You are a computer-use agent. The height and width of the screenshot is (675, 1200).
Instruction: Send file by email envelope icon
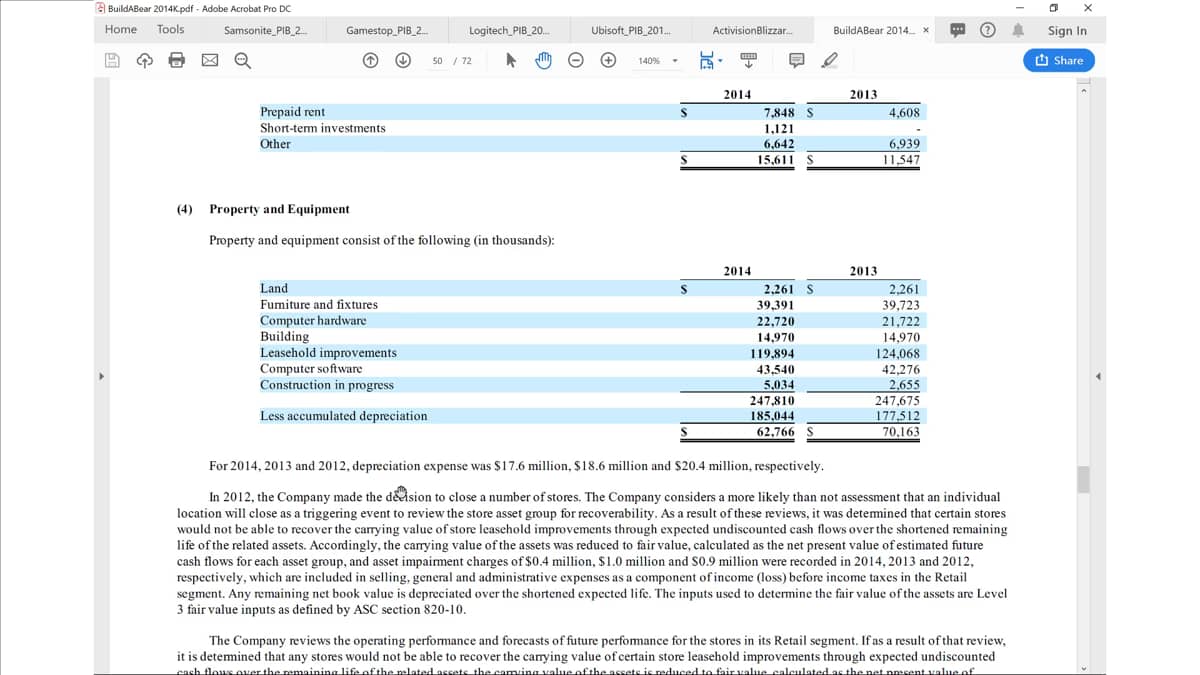[x=210, y=61]
